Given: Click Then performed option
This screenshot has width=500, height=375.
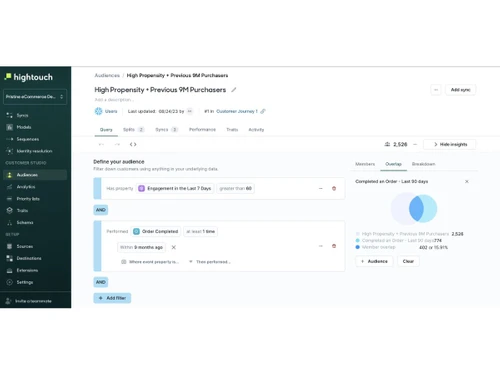Looking at the screenshot, I should (x=210, y=262).
